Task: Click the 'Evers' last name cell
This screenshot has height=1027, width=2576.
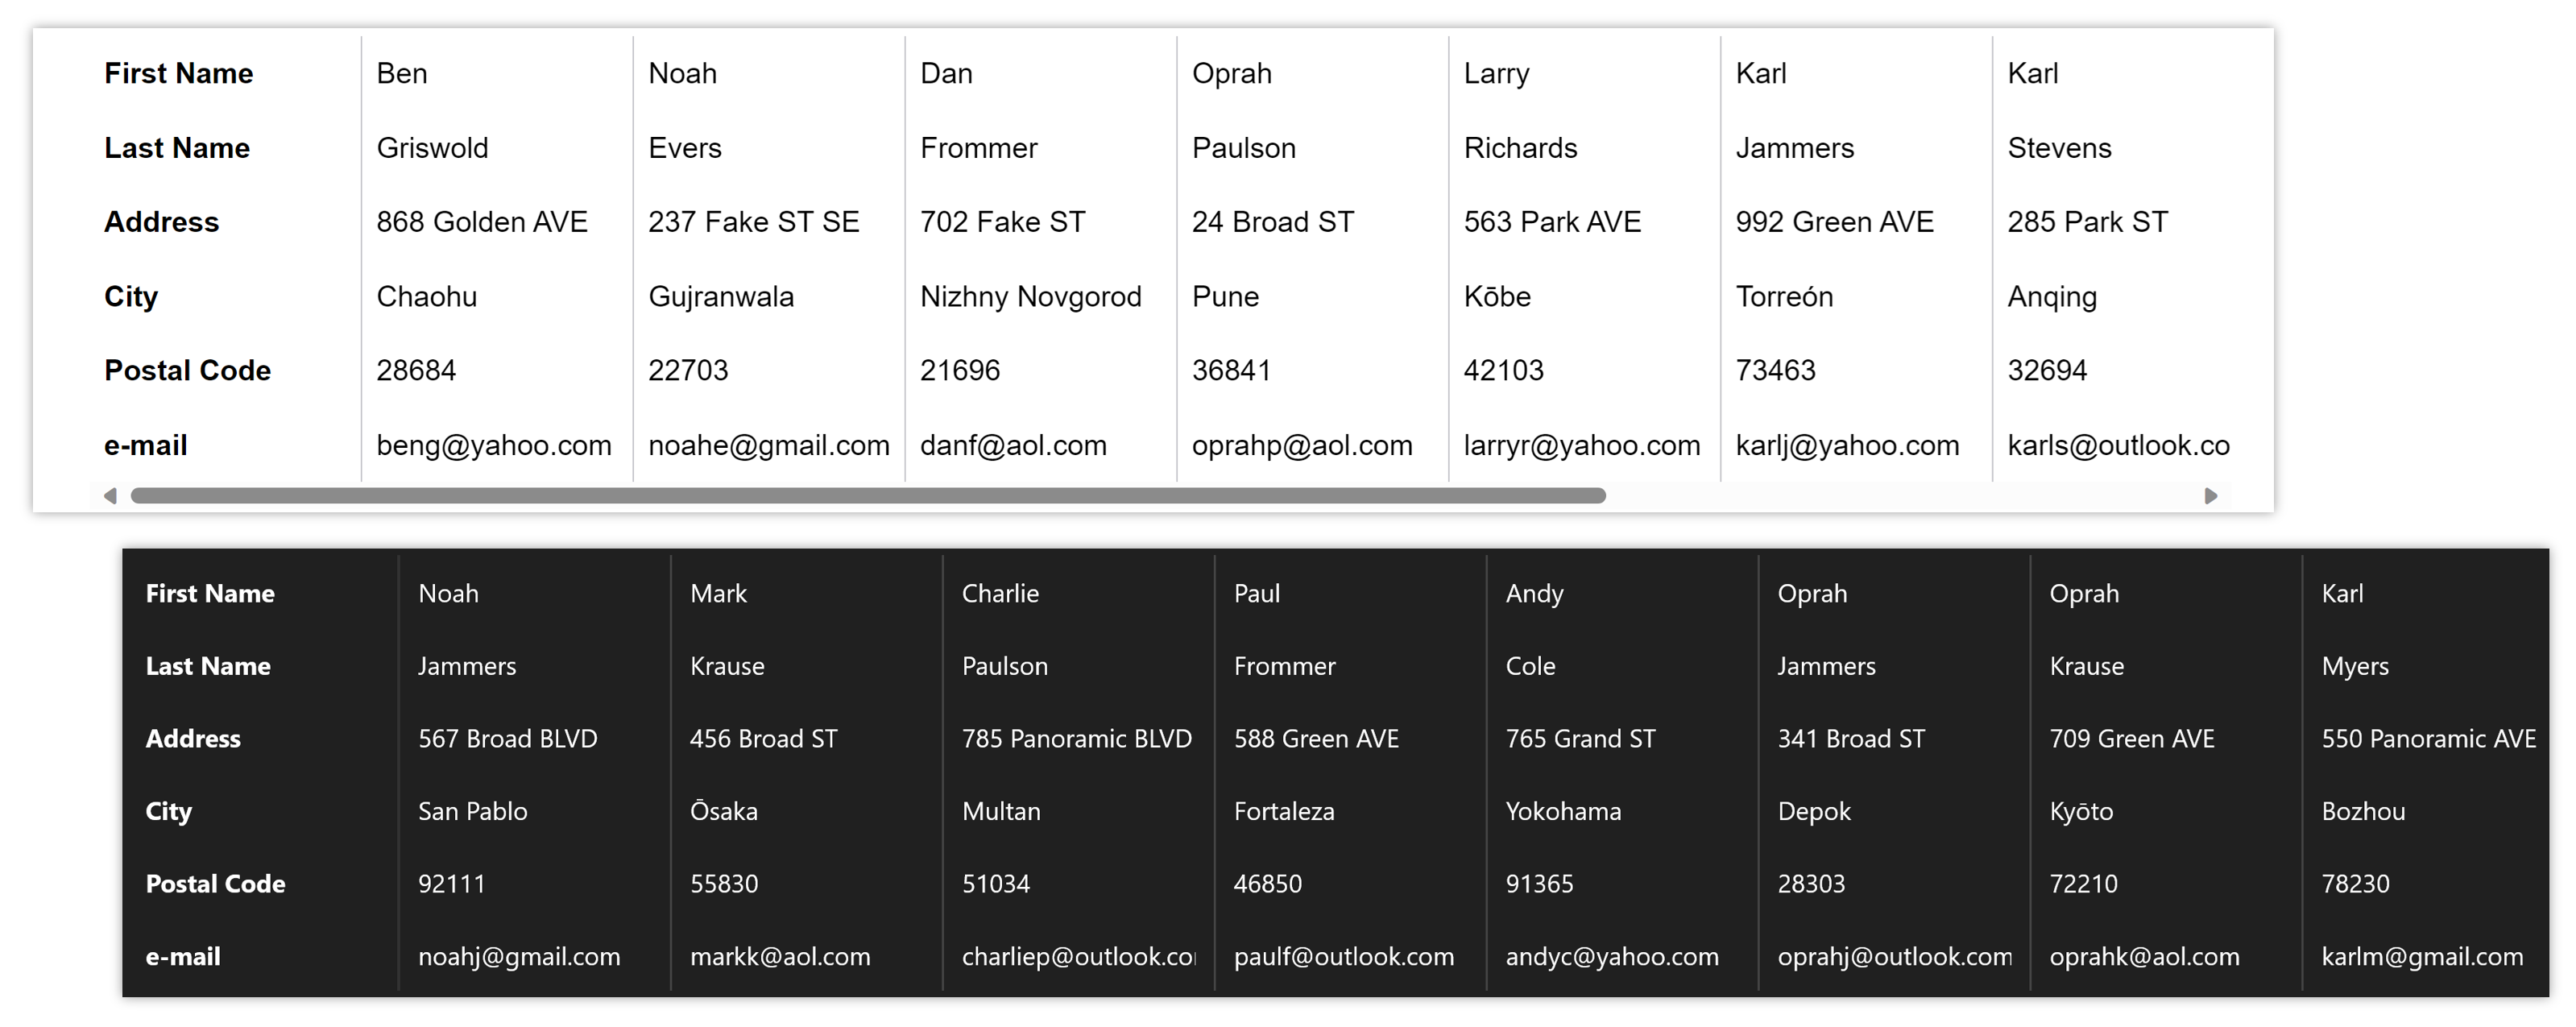Action: [x=685, y=148]
